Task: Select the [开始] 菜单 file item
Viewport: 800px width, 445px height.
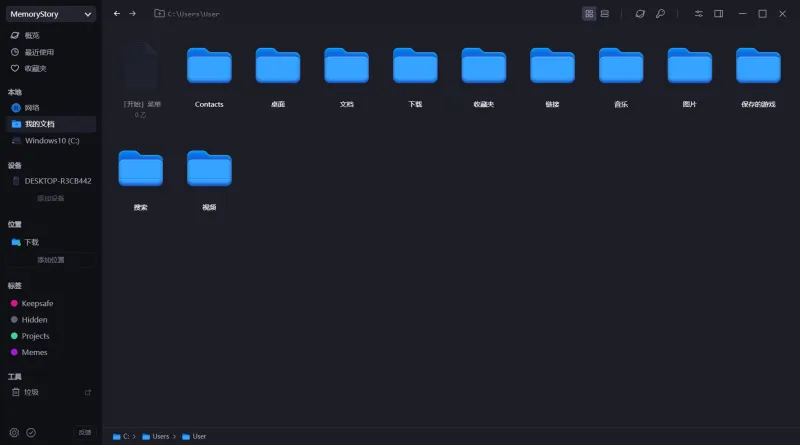Action: pyautogui.click(x=141, y=80)
